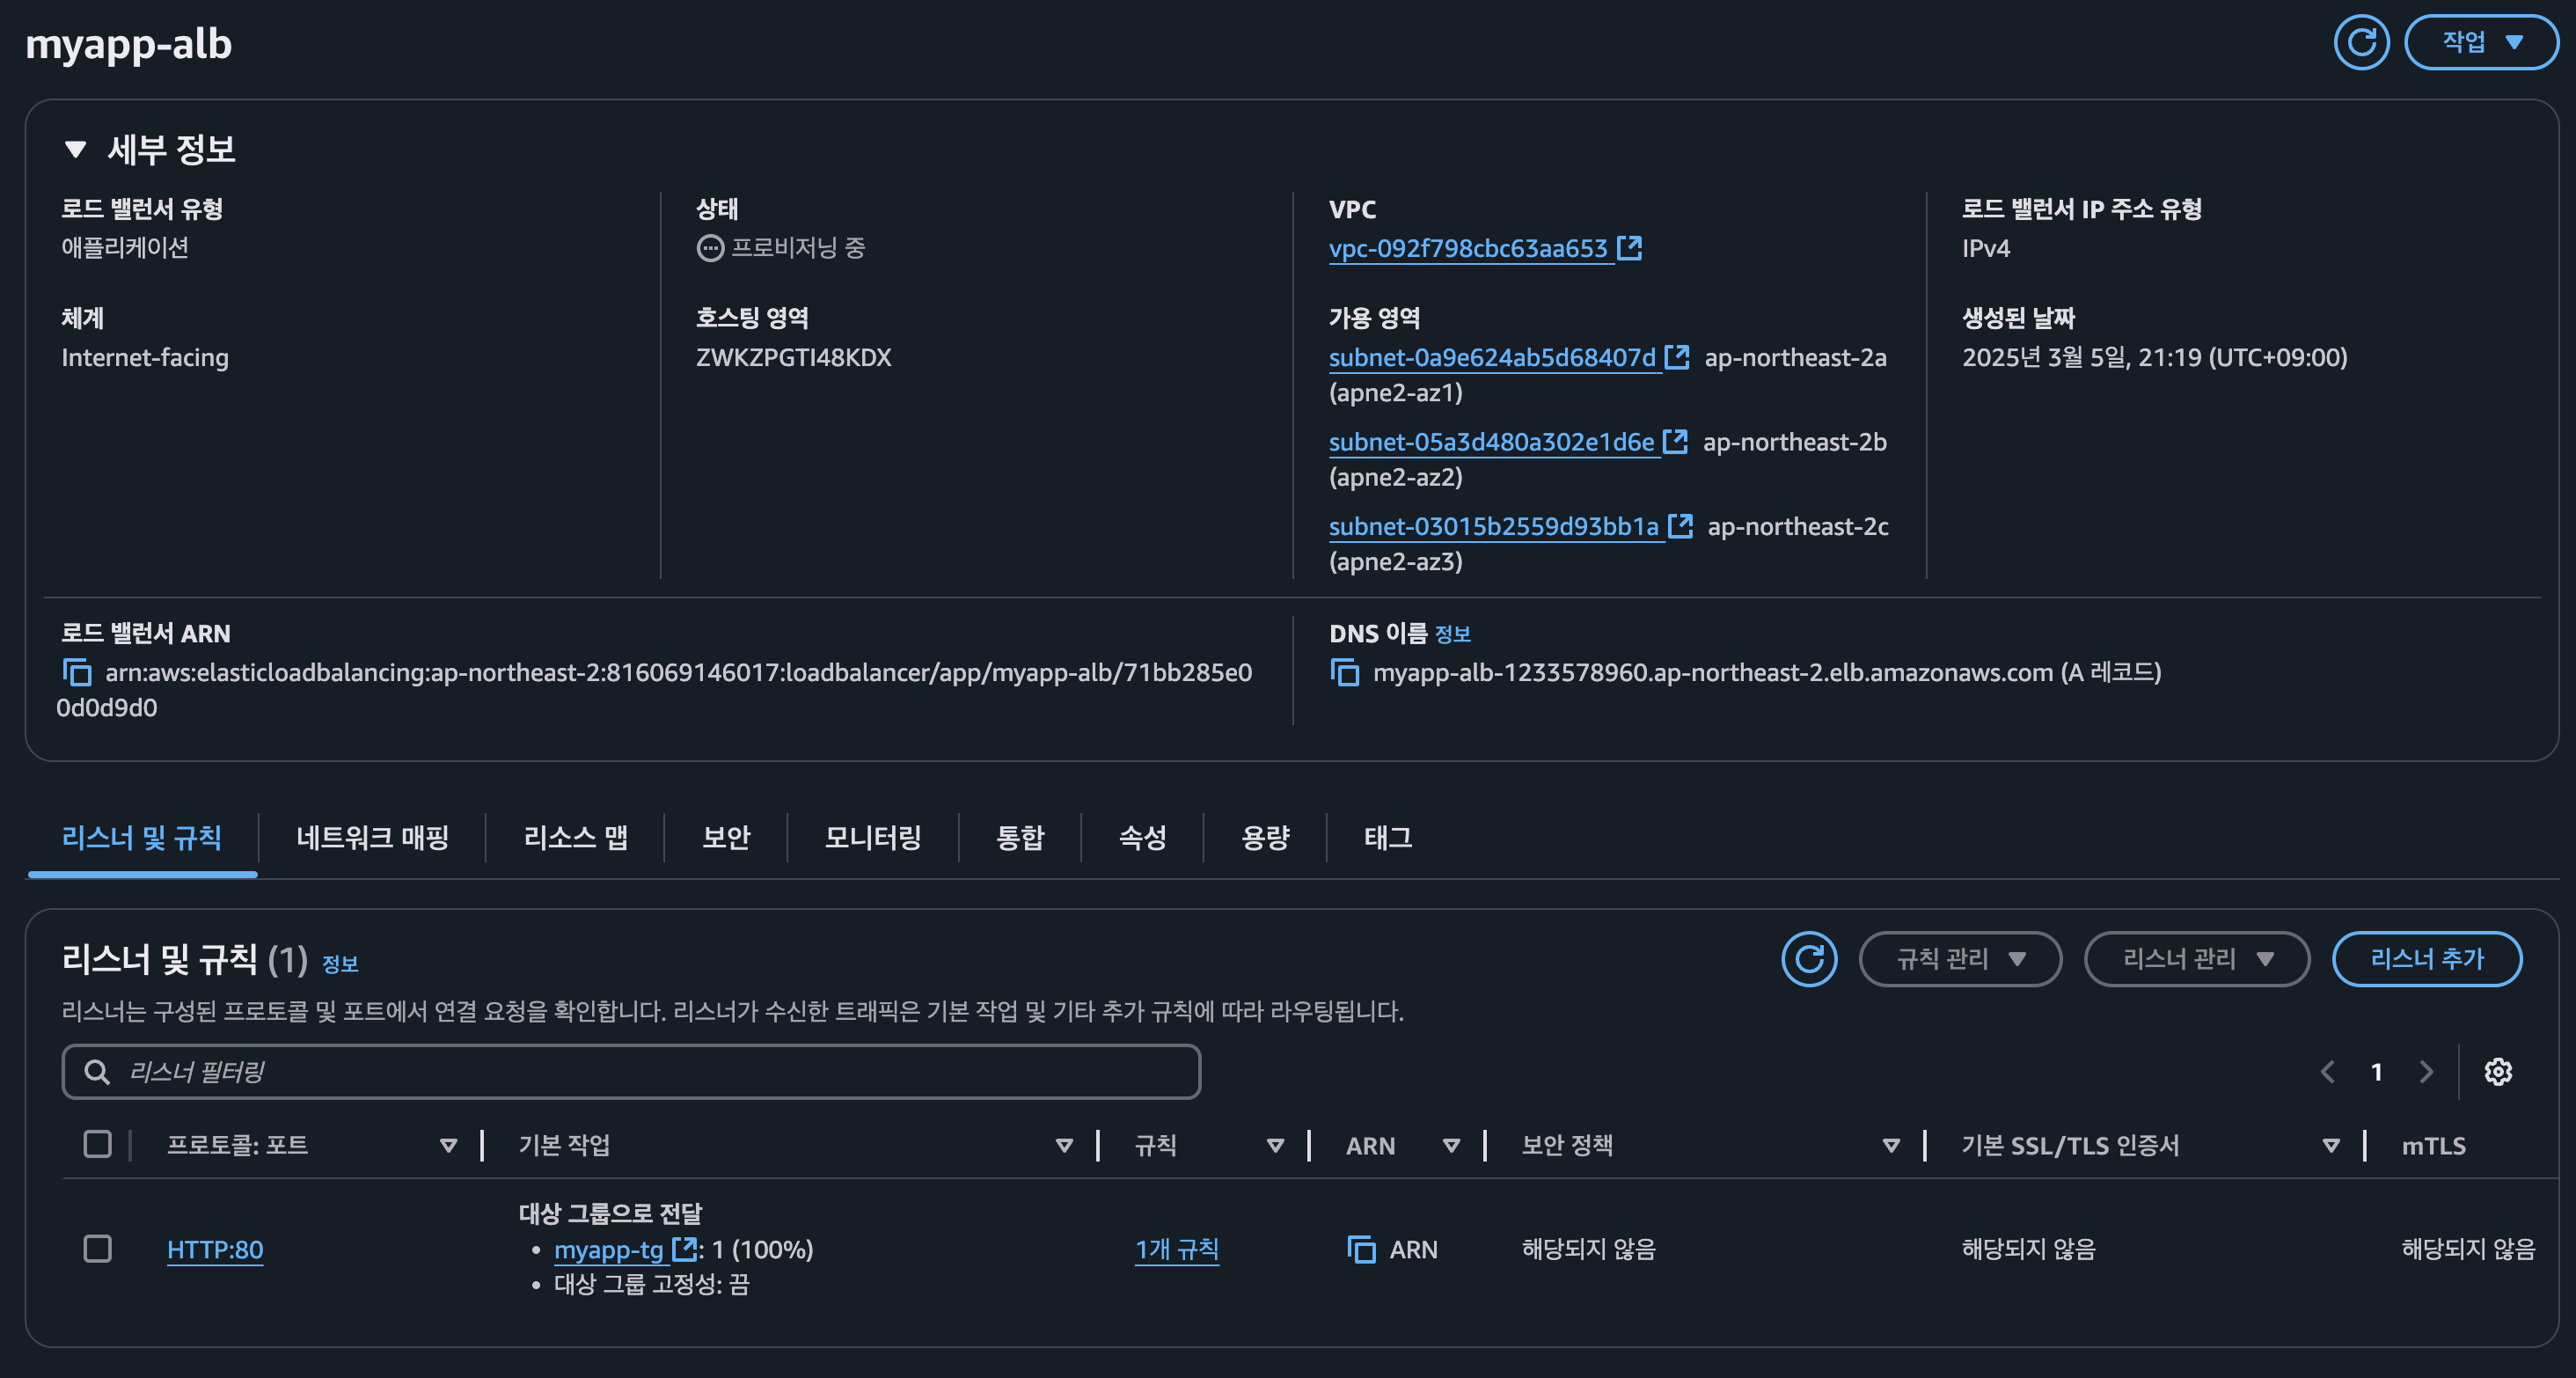The height and width of the screenshot is (1378, 2576).
Task: Open the 1개 규칙 rules link
Action: (1176, 1249)
